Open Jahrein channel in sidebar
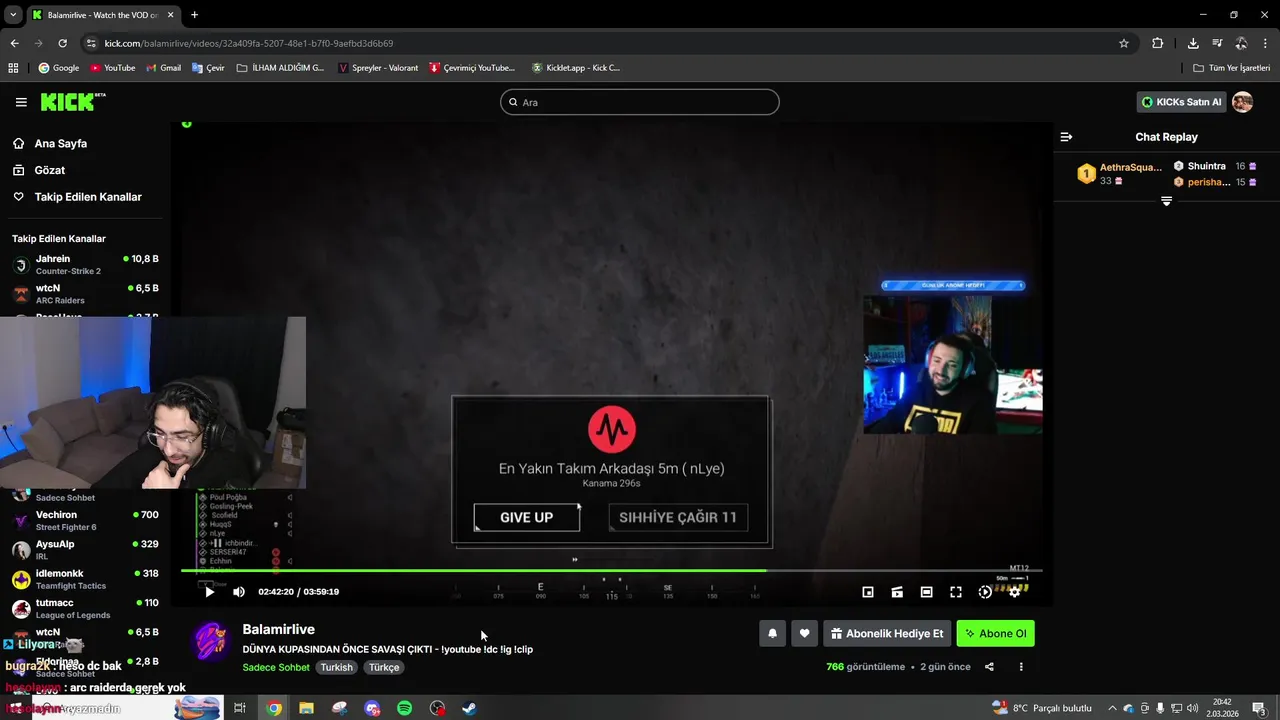 click(85, 265)
